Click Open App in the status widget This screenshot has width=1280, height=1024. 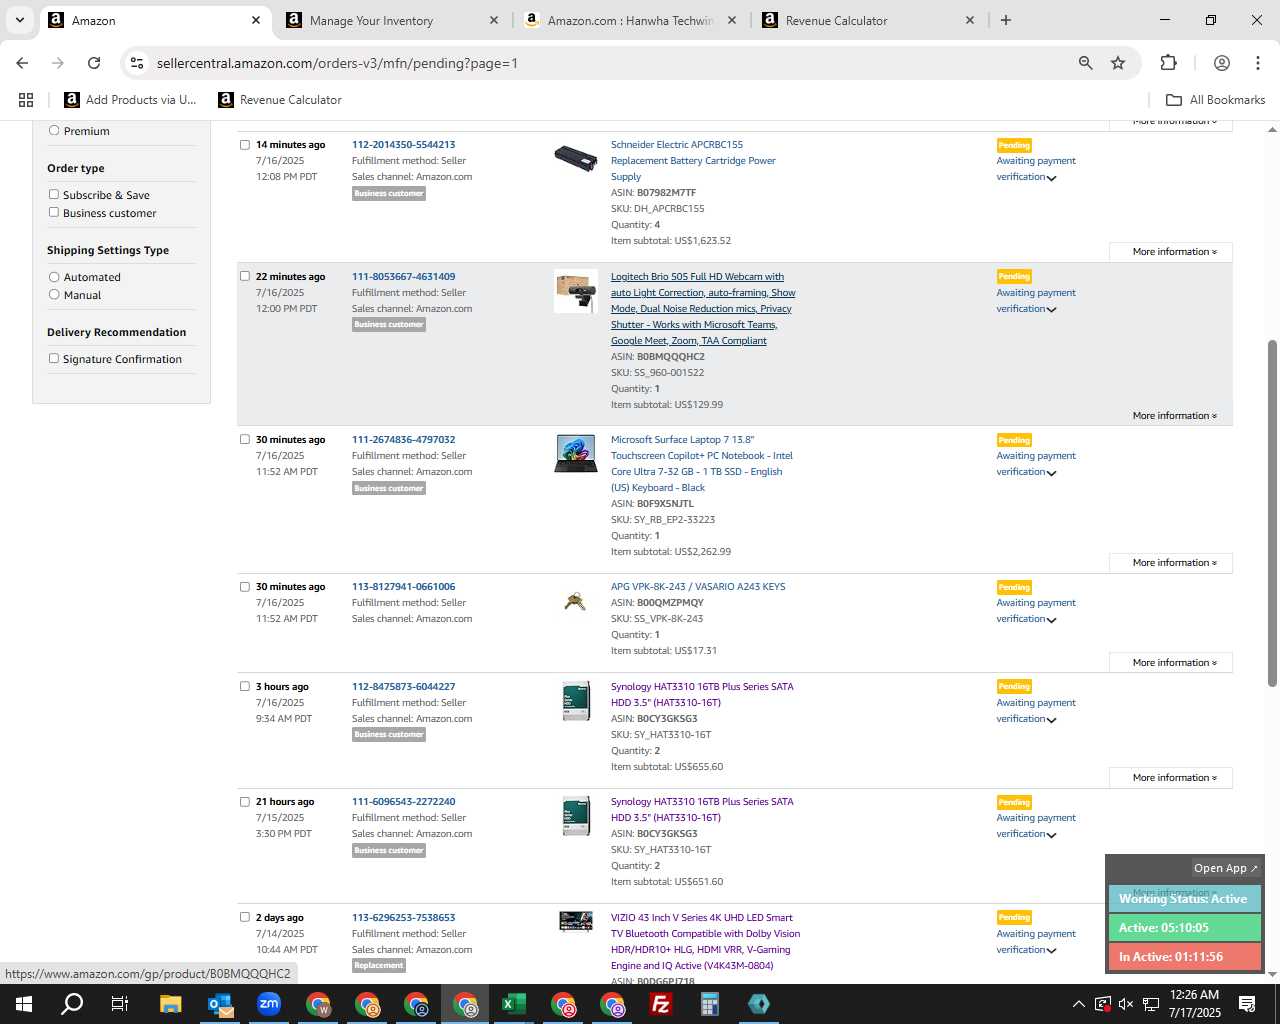pos(1226,868)
